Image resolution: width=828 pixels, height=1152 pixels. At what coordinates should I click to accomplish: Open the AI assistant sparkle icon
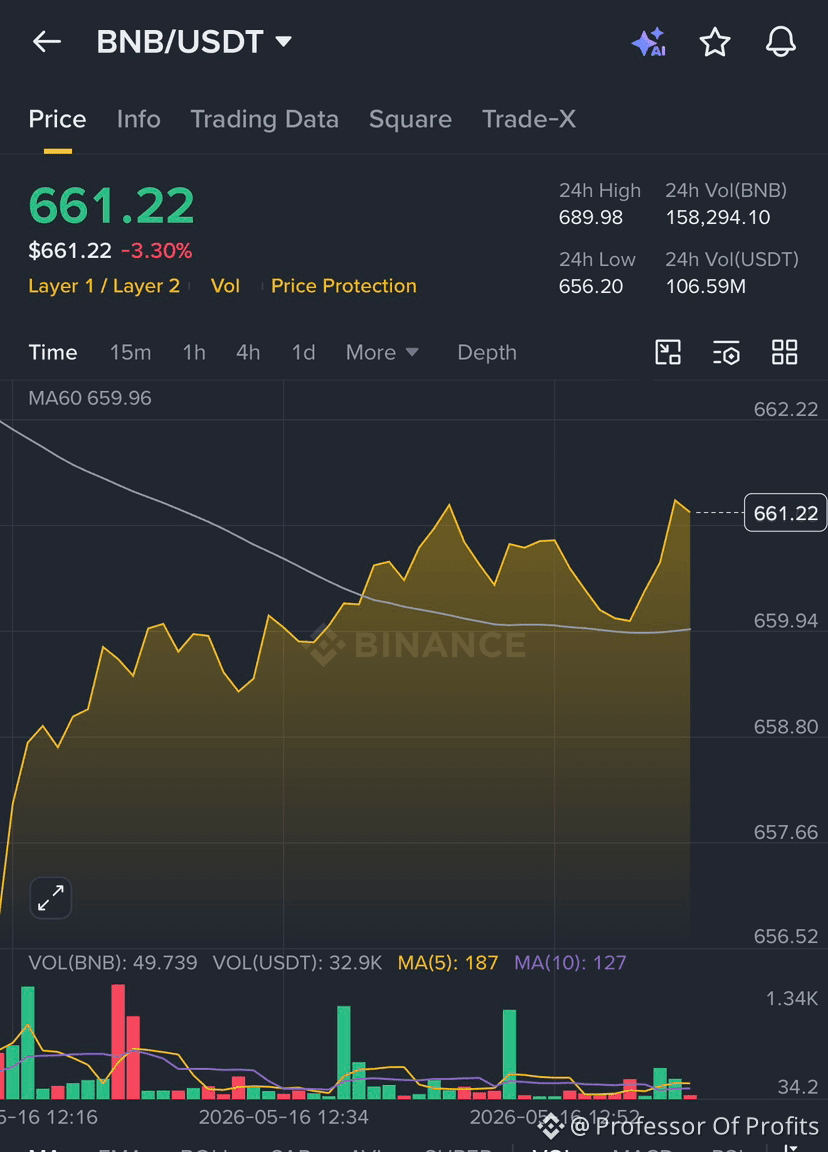tap(649, 42)
